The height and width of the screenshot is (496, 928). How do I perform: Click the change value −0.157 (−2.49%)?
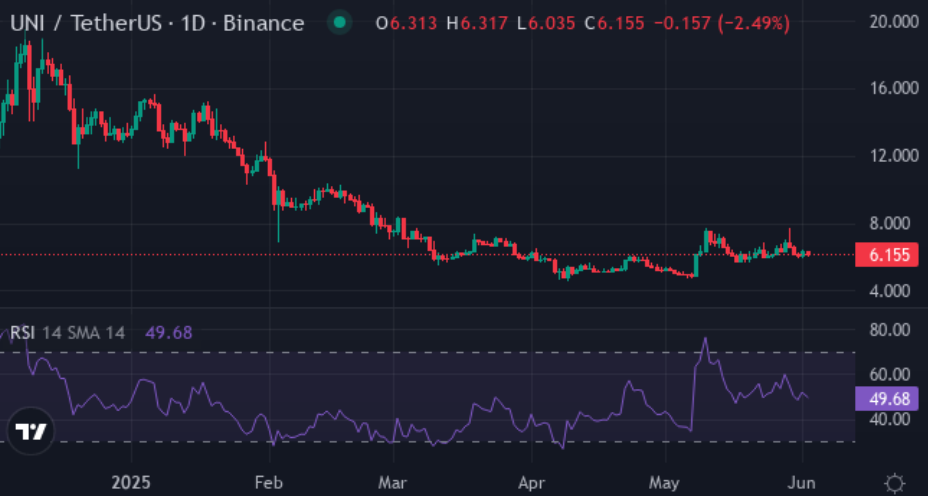coord(721,24)
